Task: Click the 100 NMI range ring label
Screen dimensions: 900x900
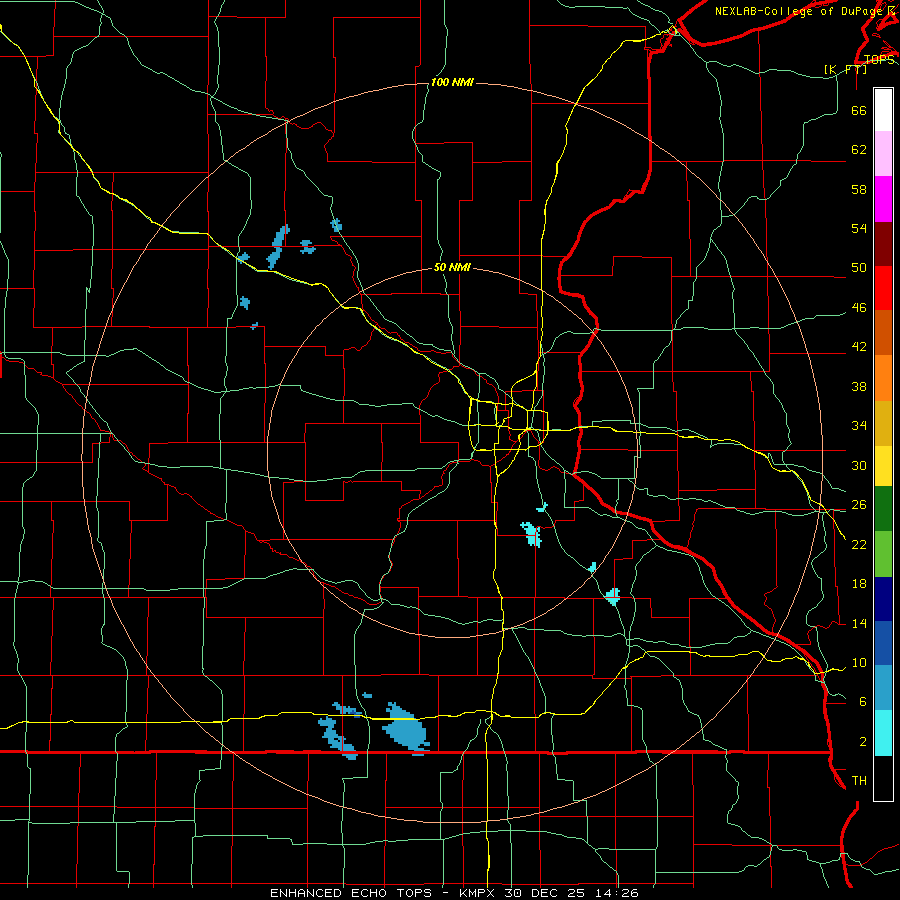Action: click(x=452, y=83)
